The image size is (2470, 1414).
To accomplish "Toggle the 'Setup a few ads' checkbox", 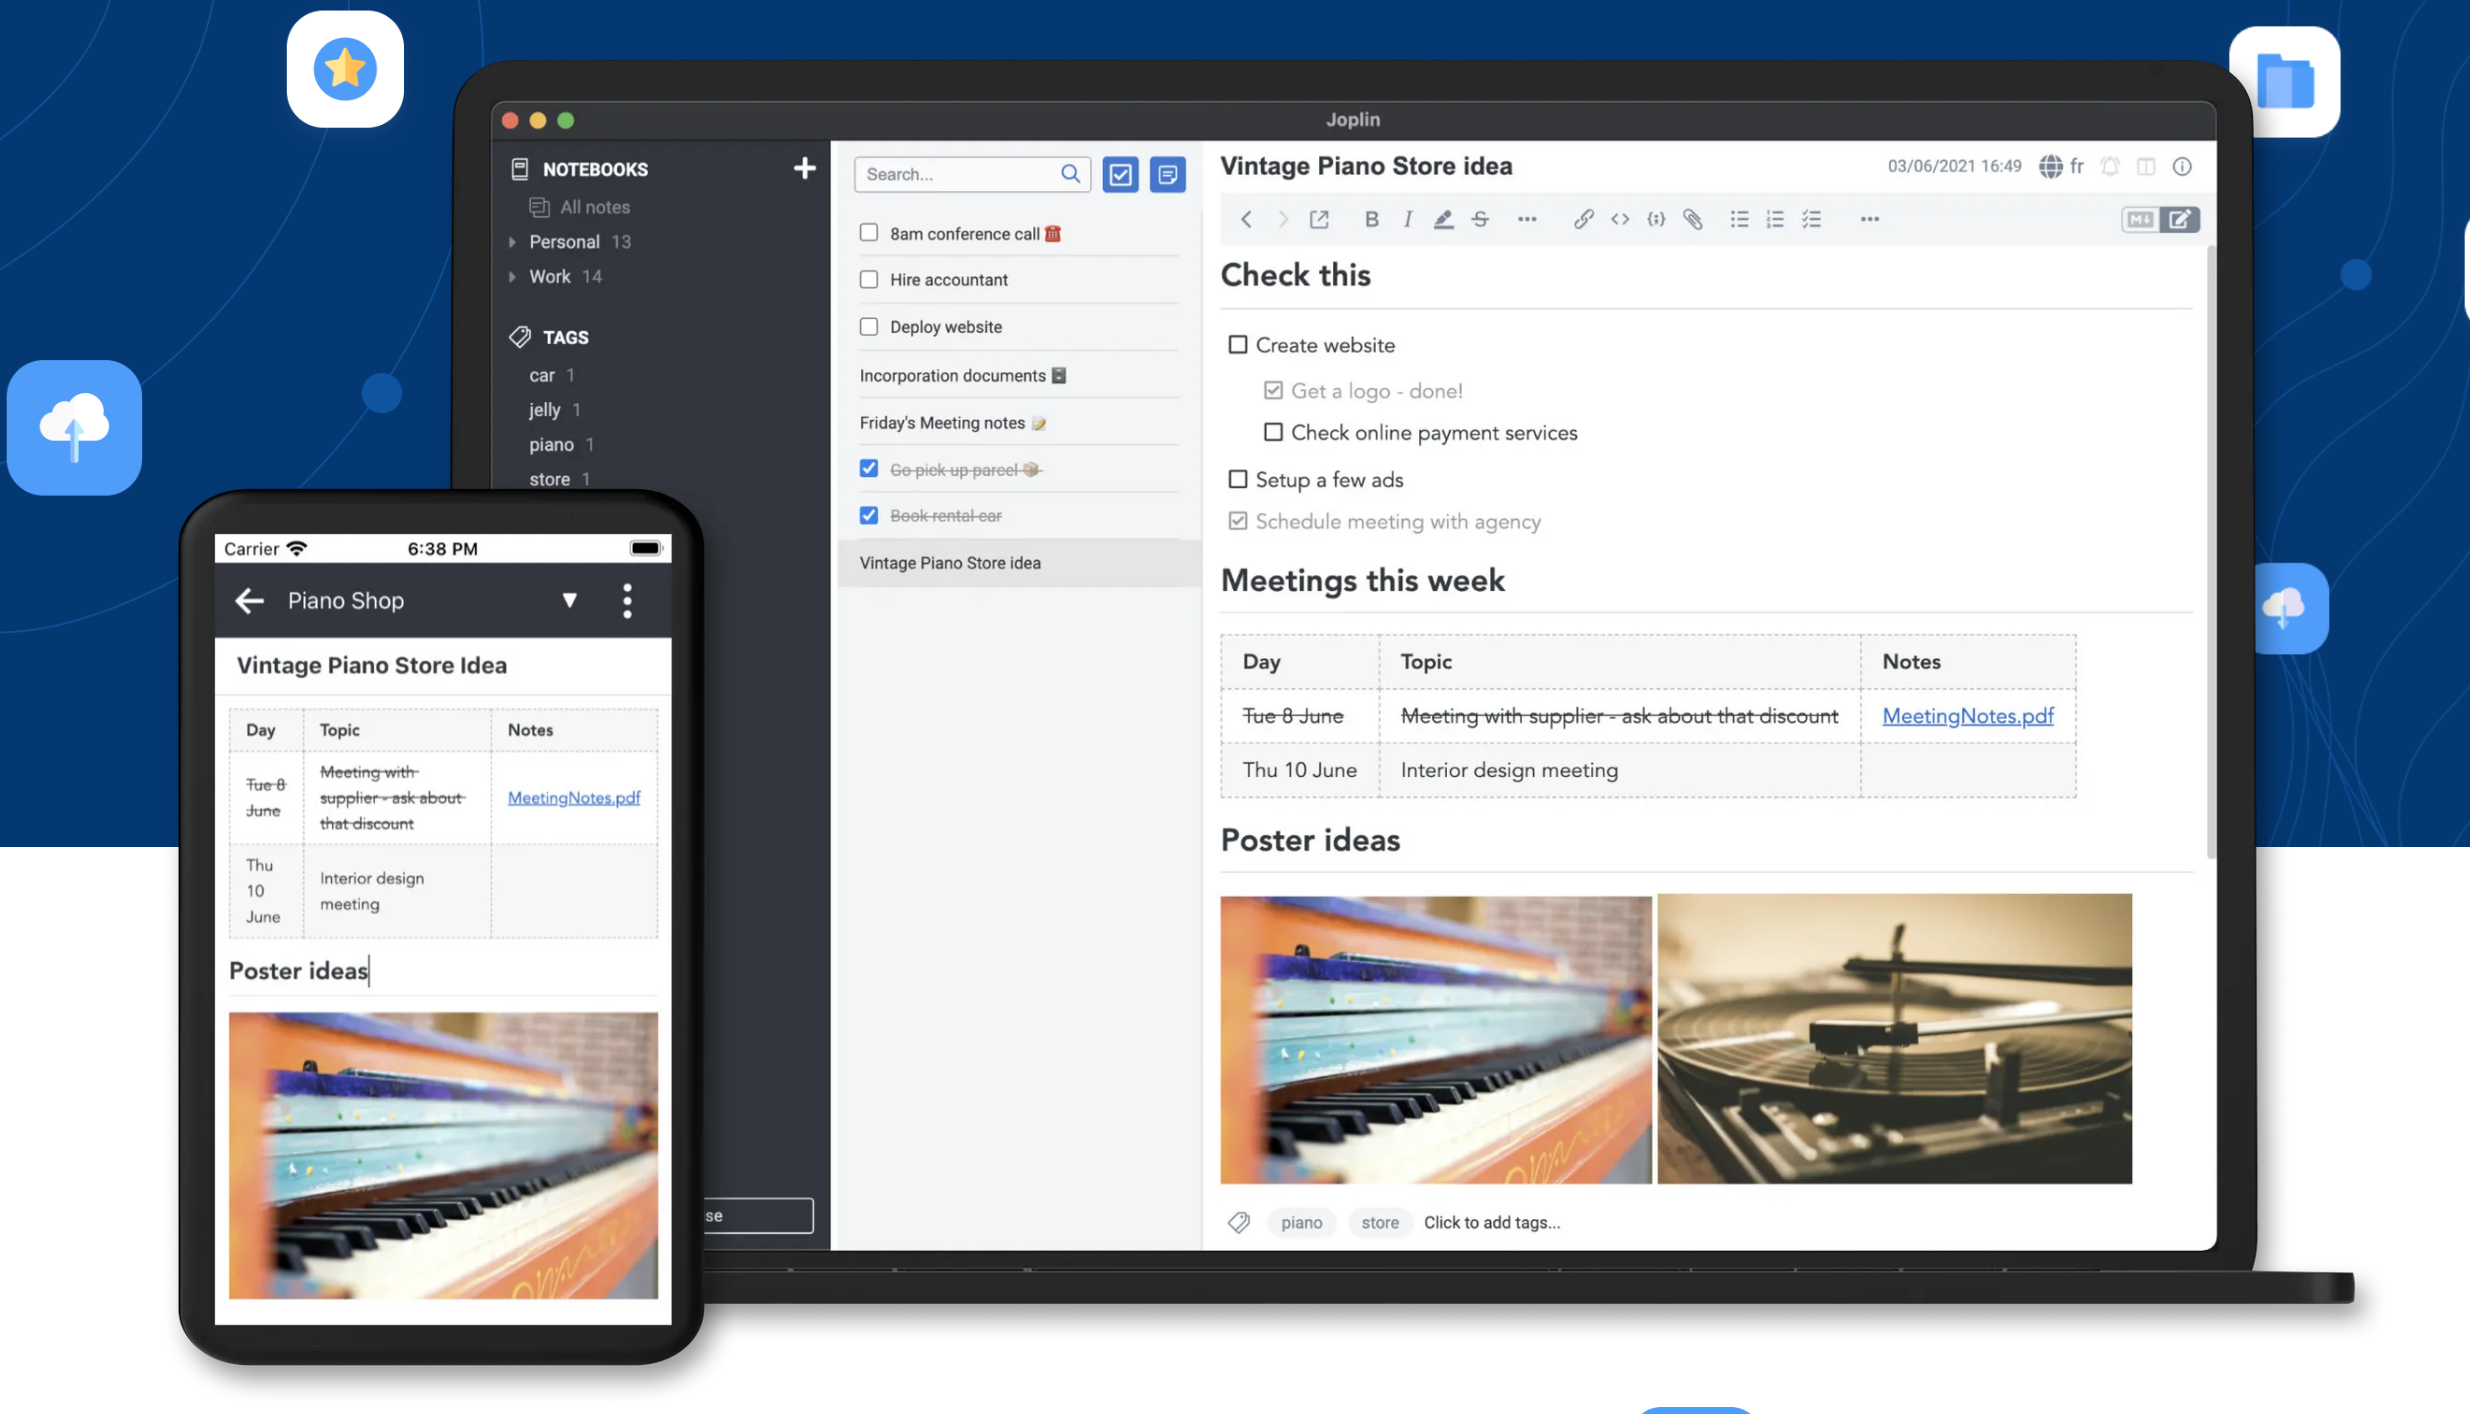I will click(x=1237, y=478).
